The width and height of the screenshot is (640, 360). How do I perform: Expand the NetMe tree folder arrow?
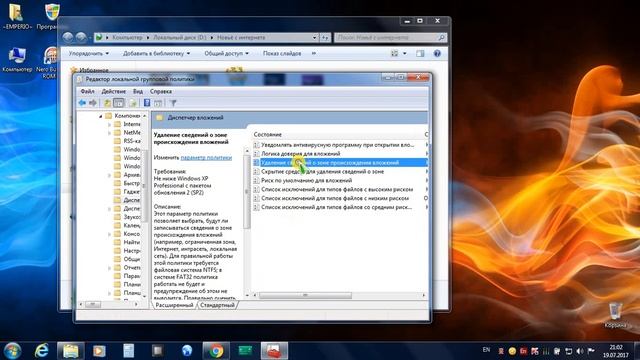click(109, 133)
